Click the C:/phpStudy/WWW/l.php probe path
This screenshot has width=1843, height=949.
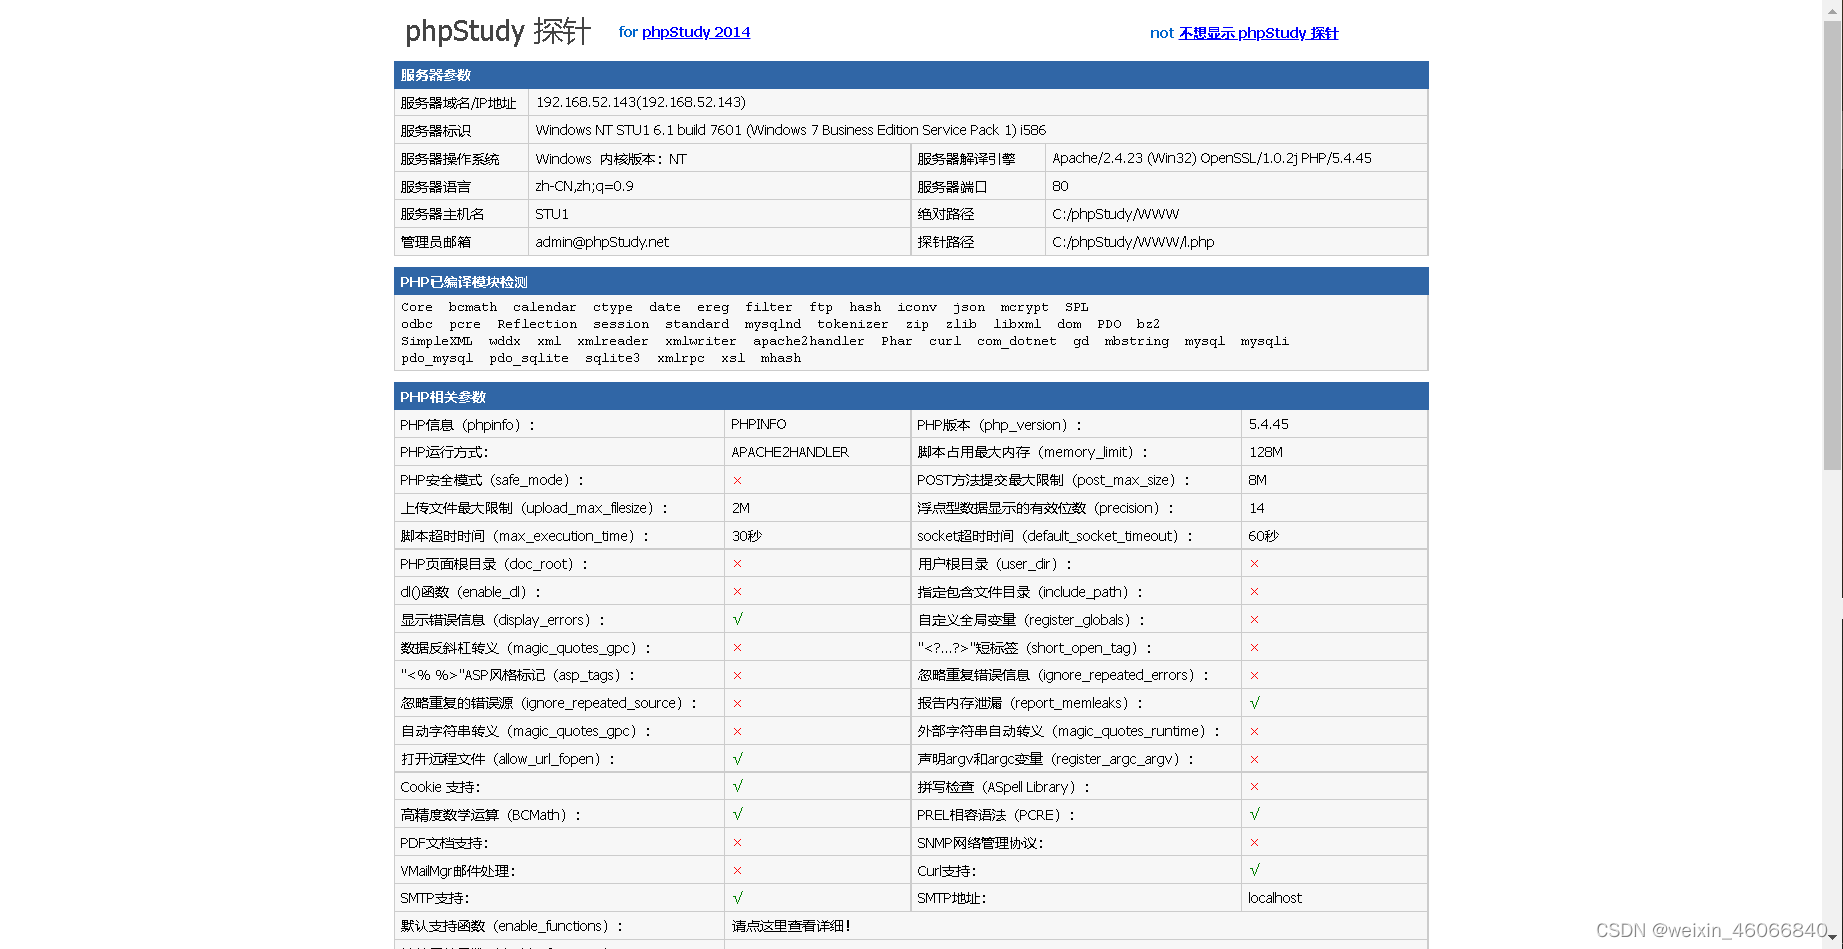coord(1133,242)
